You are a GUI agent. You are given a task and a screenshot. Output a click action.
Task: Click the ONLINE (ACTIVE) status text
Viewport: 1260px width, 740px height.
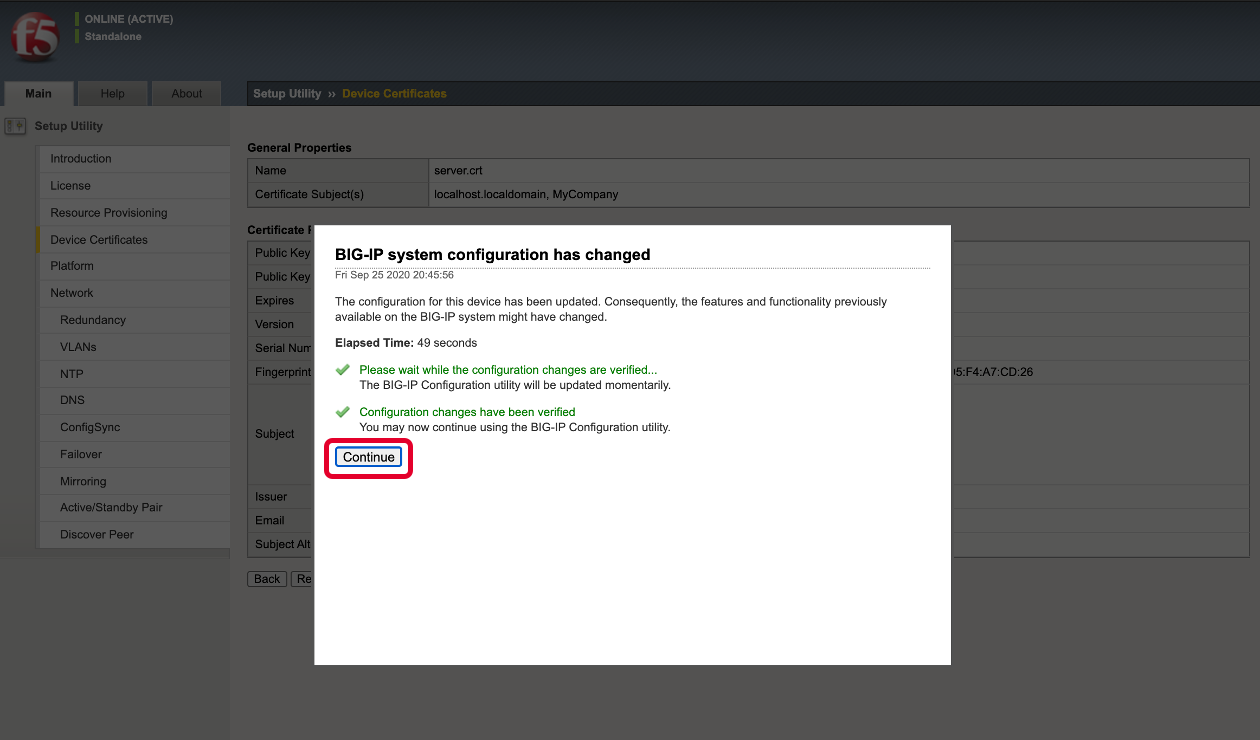129,19
